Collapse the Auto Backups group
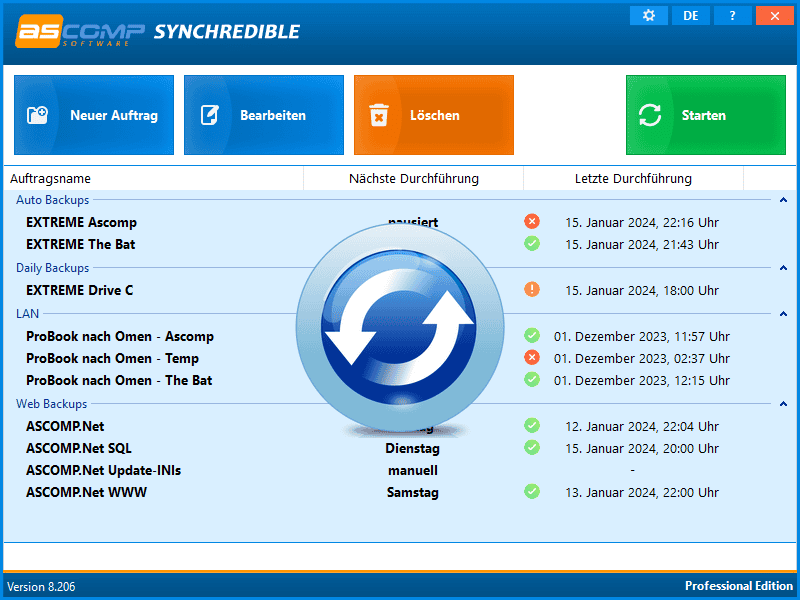 783,200
